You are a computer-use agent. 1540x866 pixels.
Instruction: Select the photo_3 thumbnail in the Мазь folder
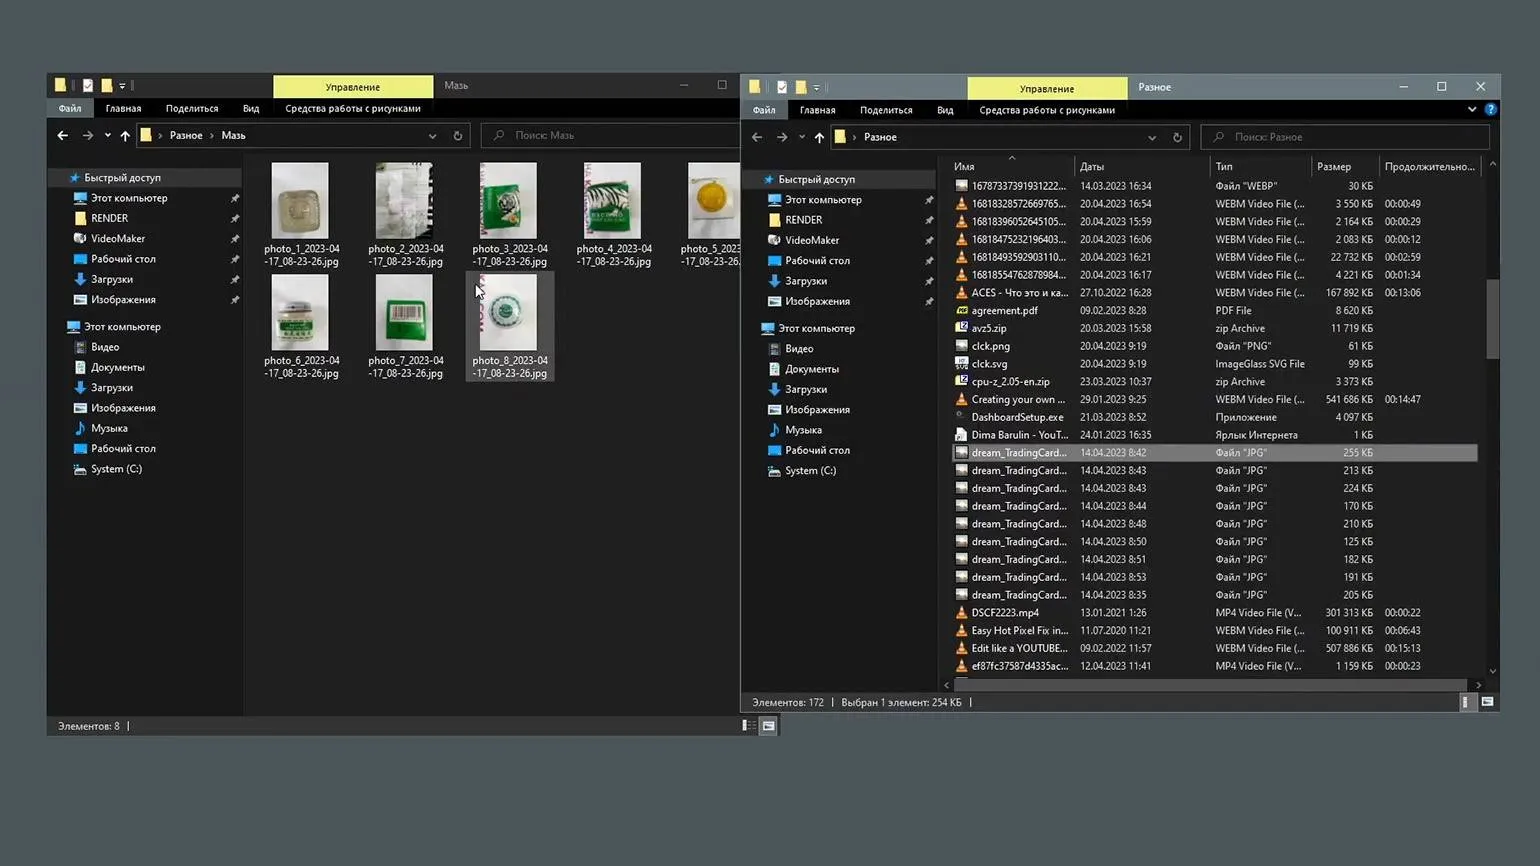[x=508, y=202]
